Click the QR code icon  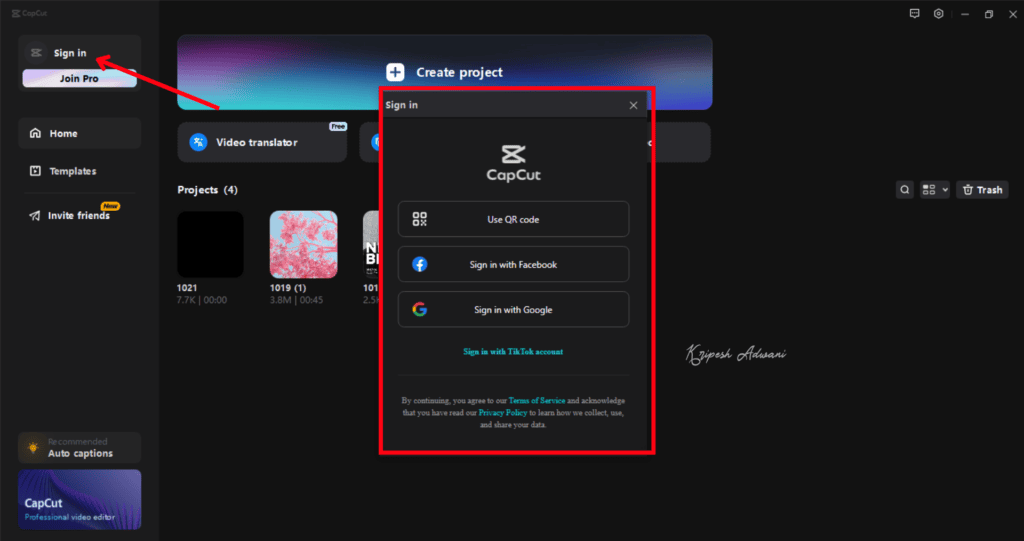tap(420, 220)
